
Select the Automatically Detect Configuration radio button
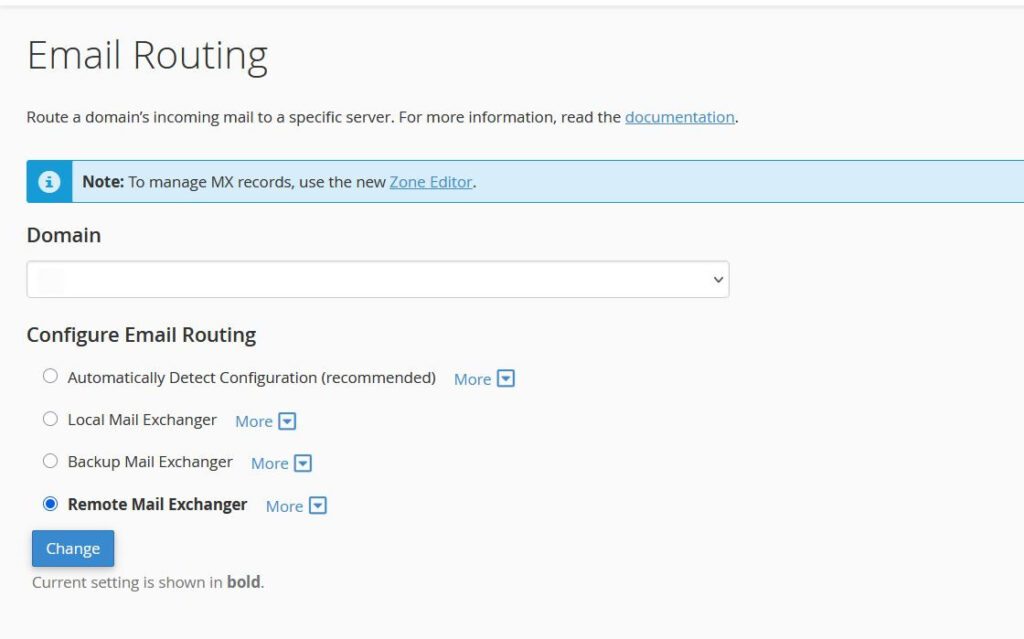[50, 377]
